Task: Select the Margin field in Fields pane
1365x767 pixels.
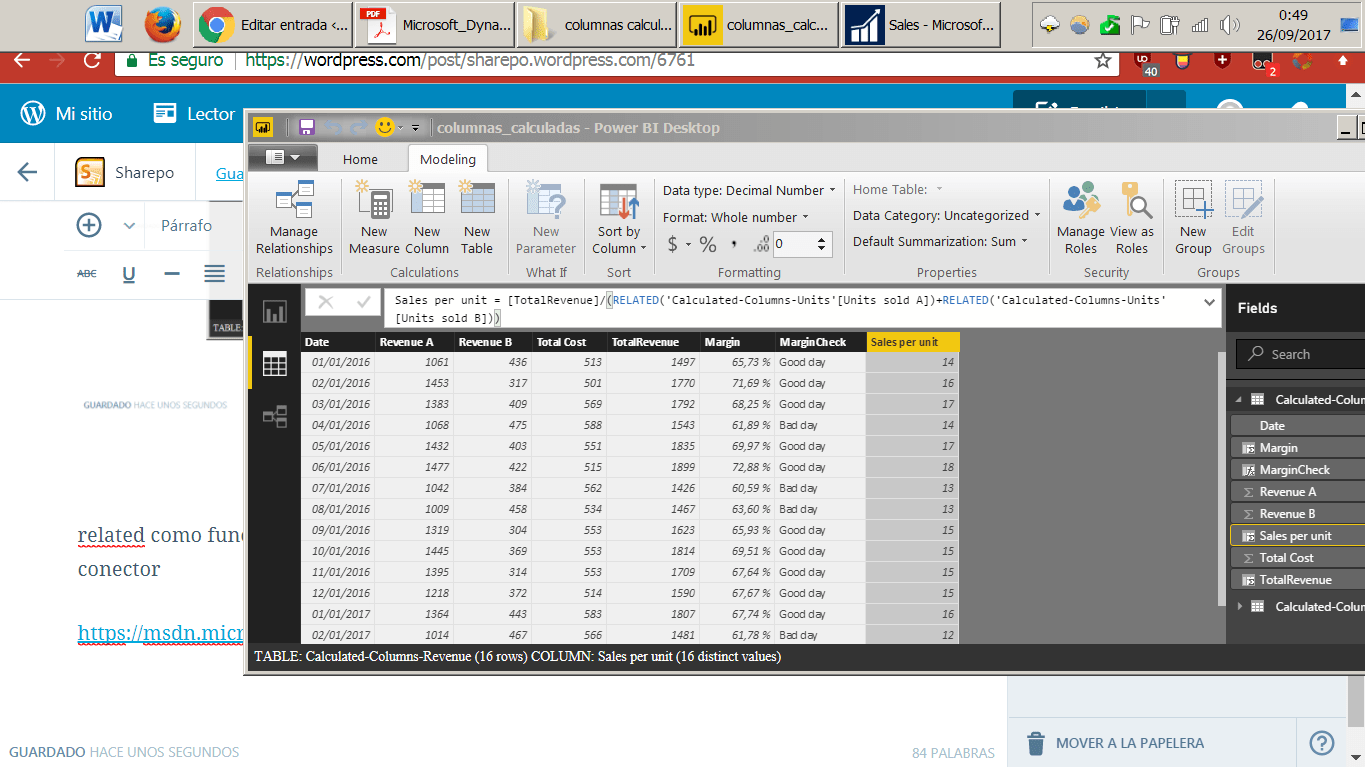Action: point(1297,448)
